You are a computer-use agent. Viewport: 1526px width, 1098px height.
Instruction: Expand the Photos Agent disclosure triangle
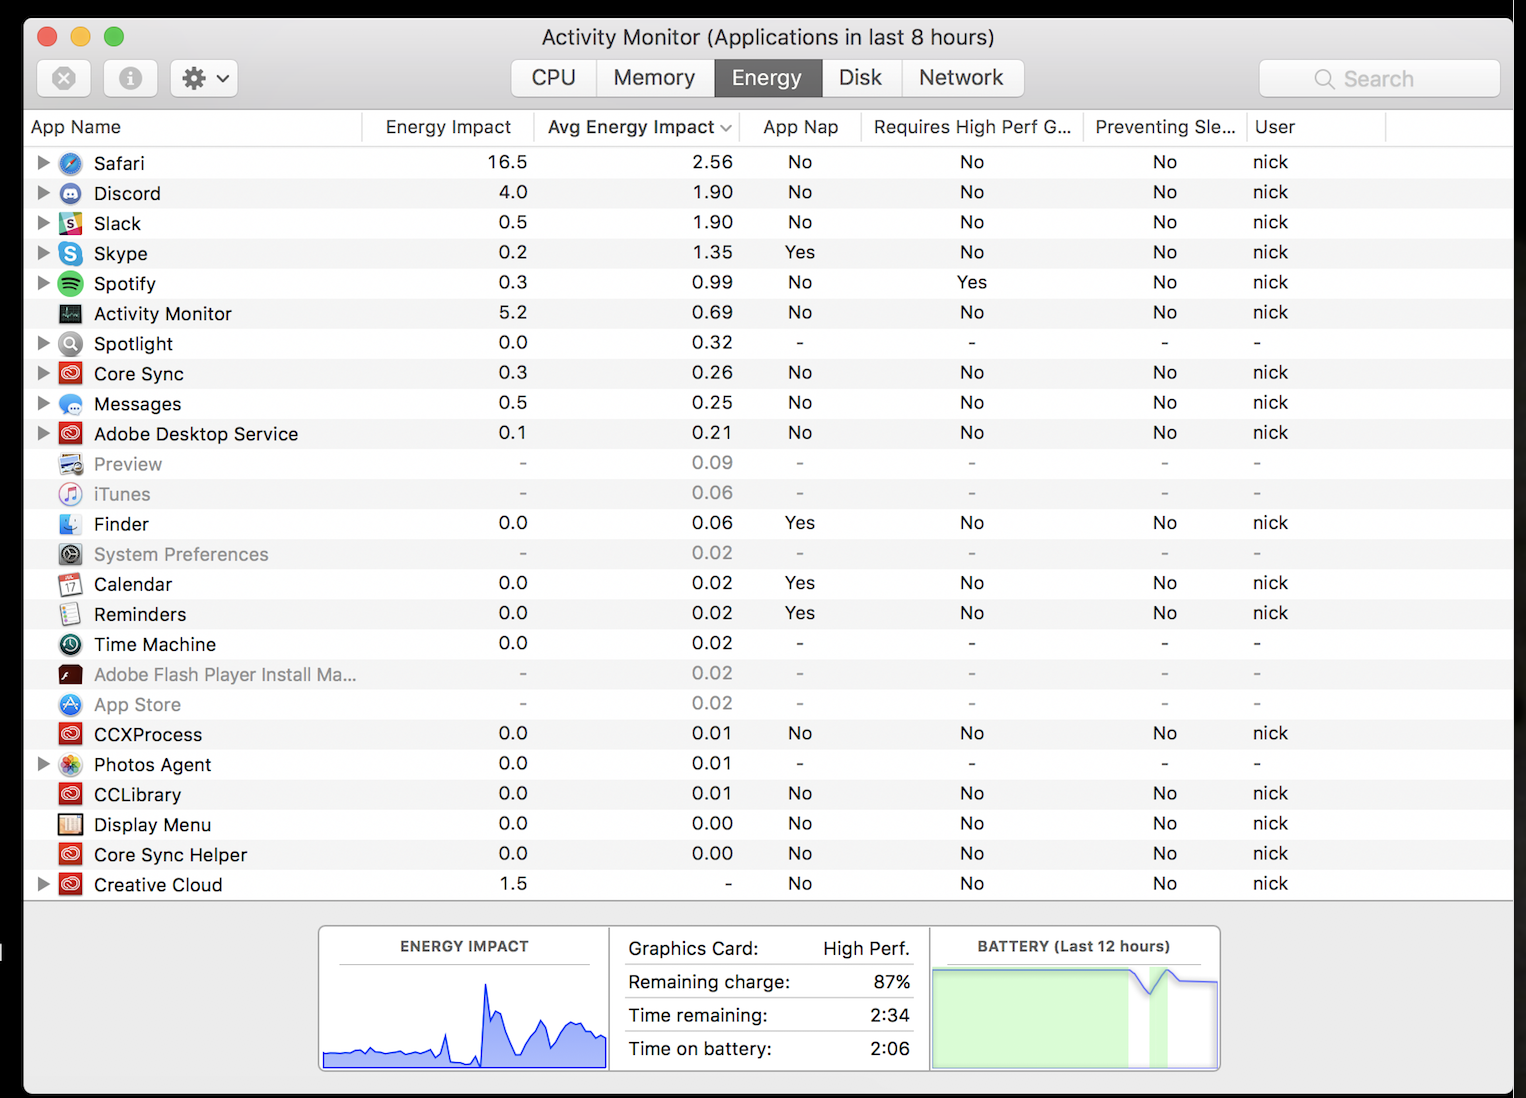[43, 764]
